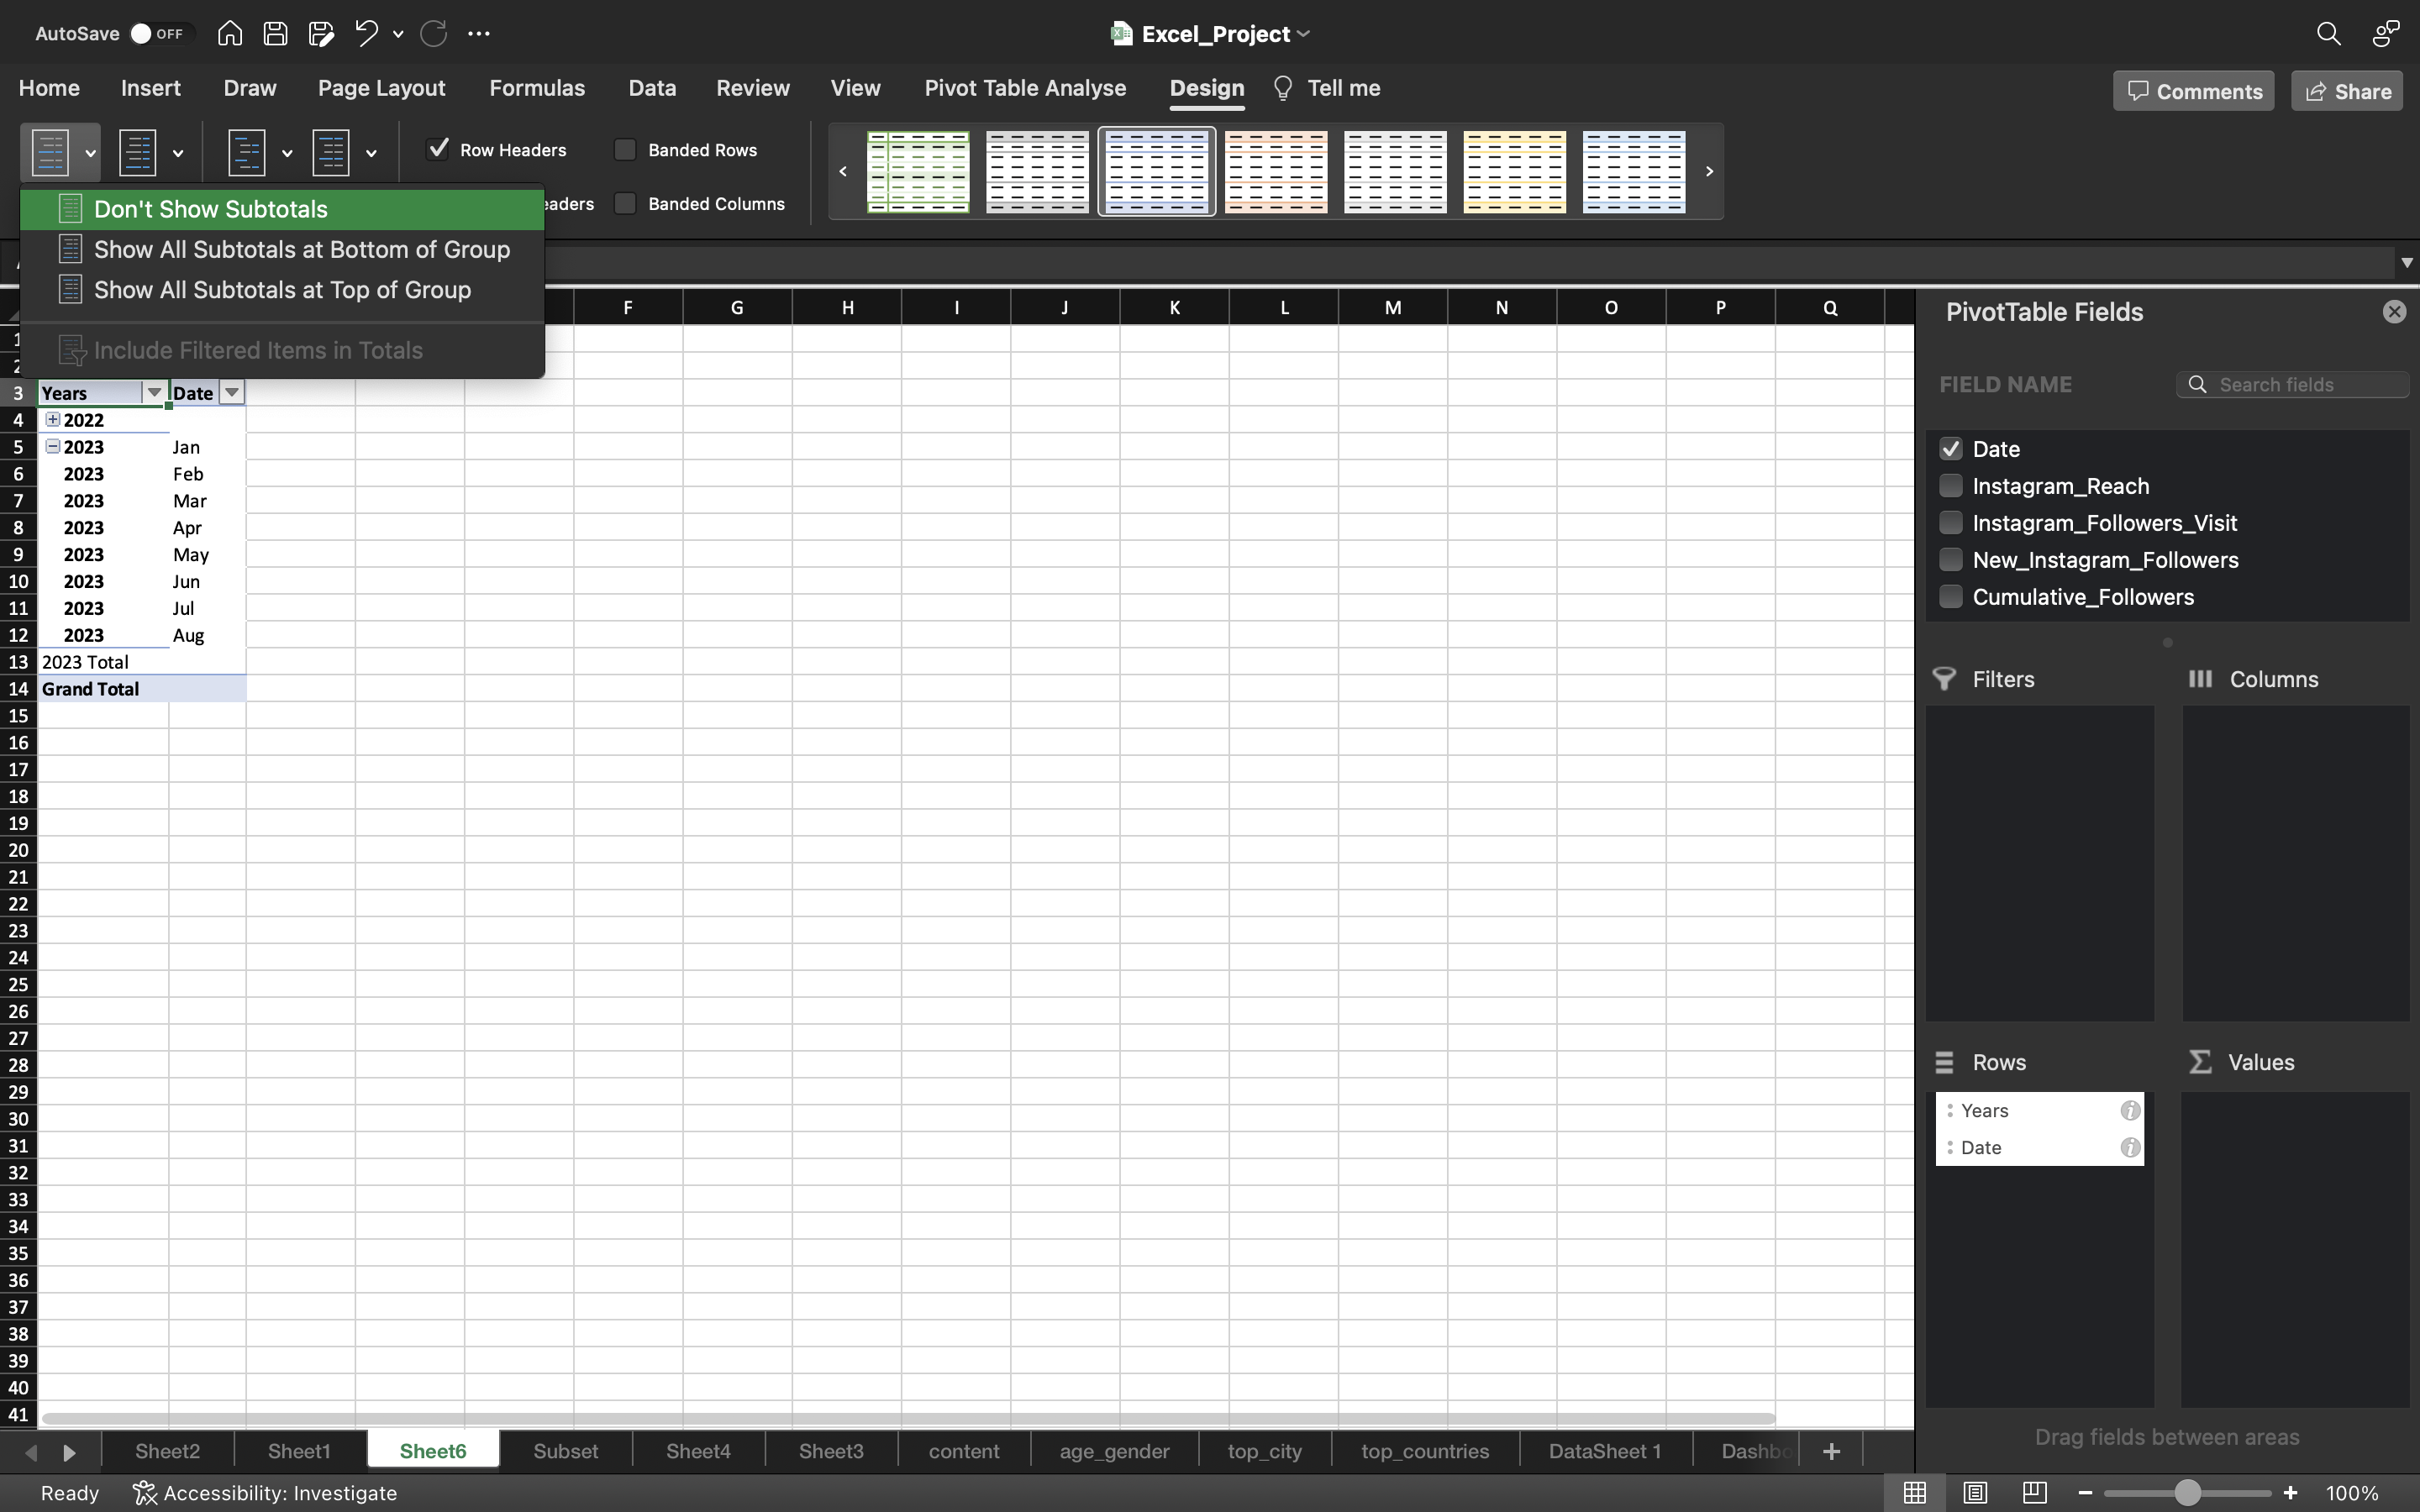Open the Date filter dropdown in pivot
Screen dimensions: 2420x1512
[x=231, y=392]
